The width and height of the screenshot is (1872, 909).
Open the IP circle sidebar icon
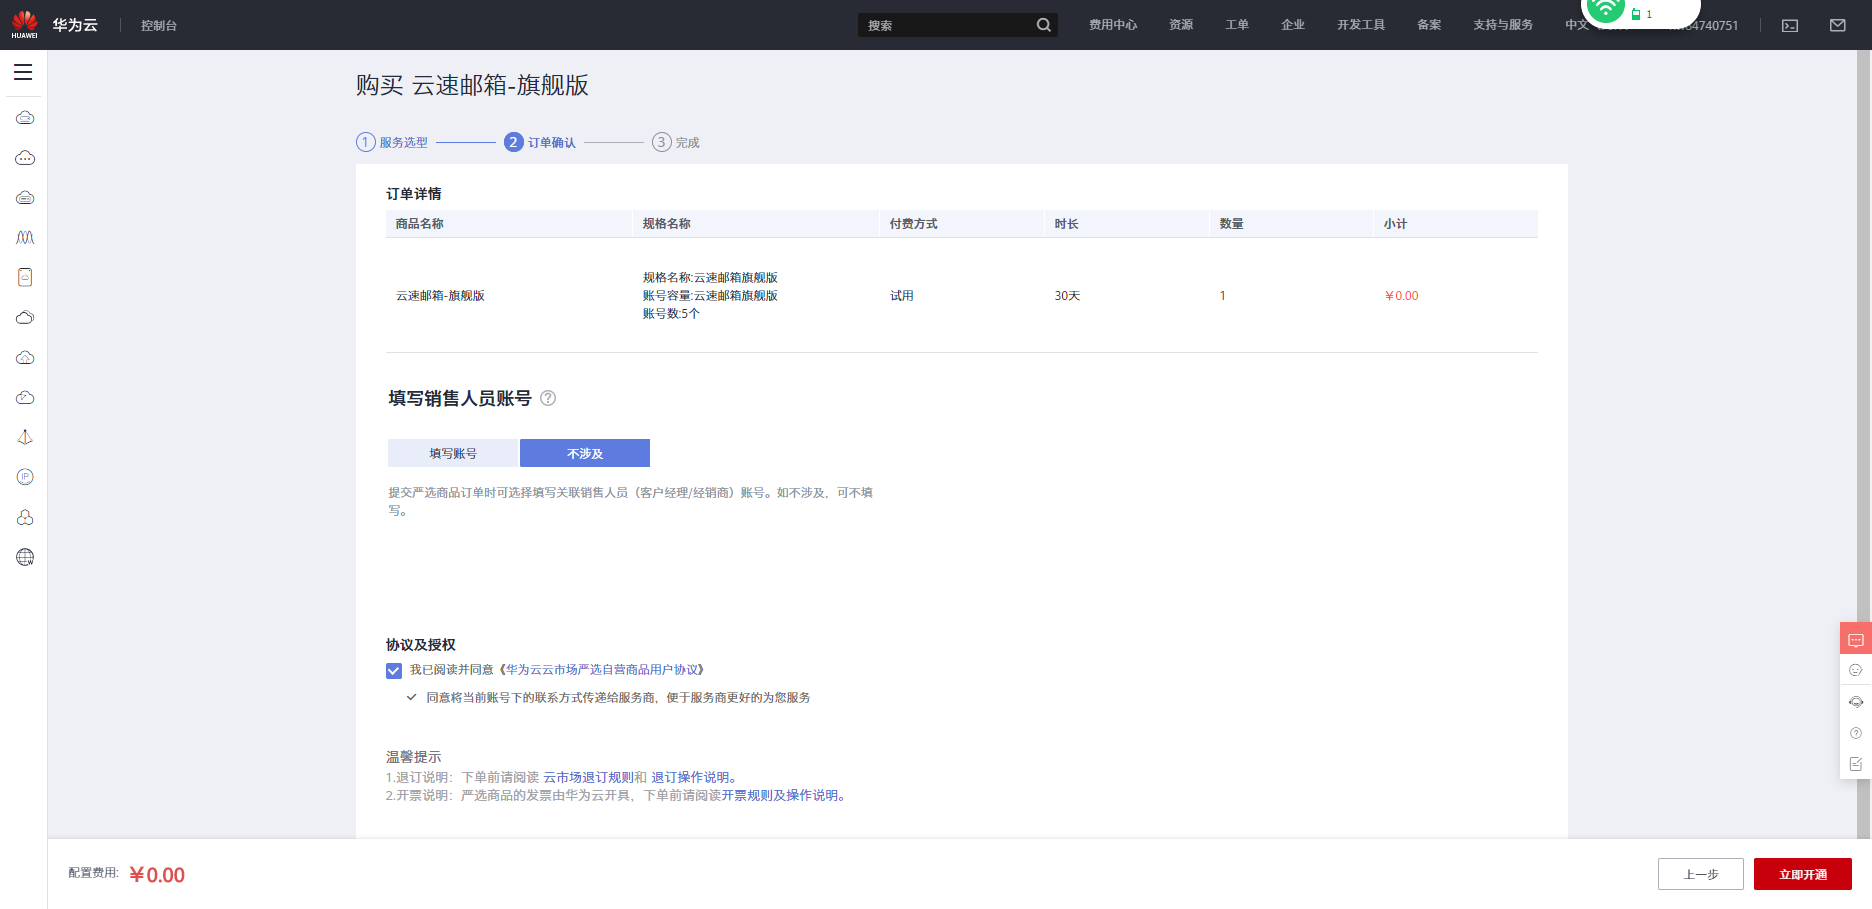[x=25, y=477]
